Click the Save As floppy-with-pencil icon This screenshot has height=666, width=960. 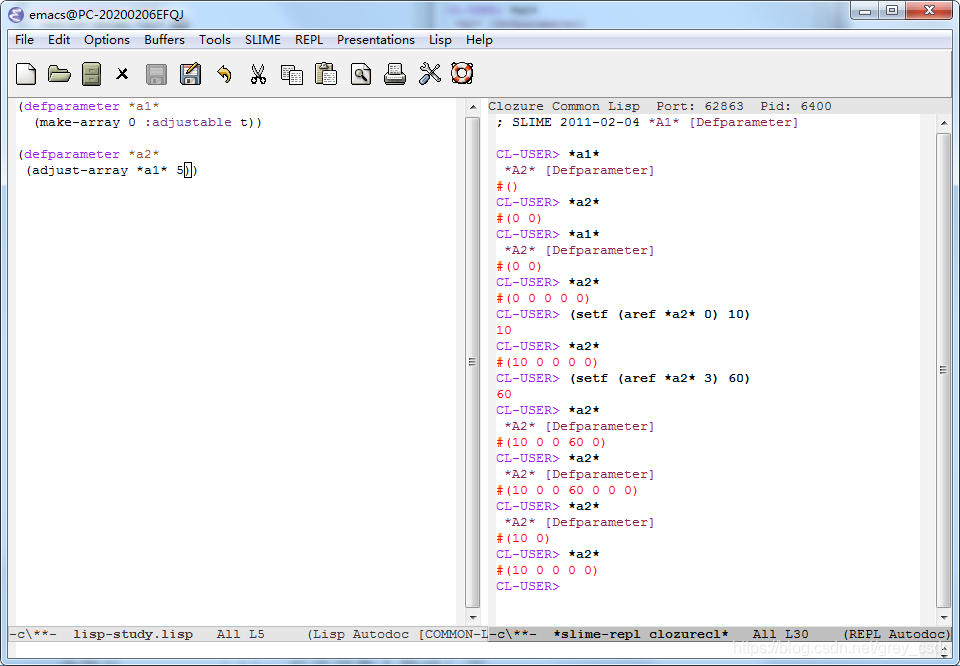point(190,73)
